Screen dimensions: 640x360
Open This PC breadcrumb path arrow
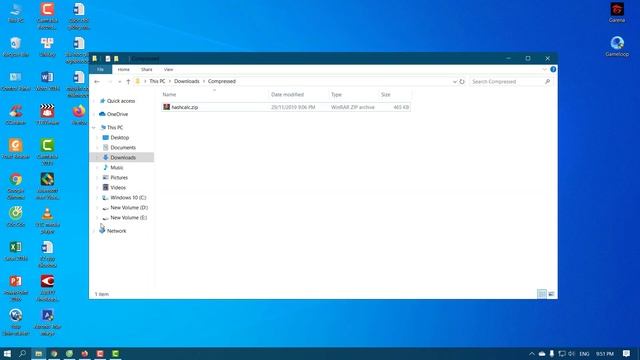coord(170,82)
